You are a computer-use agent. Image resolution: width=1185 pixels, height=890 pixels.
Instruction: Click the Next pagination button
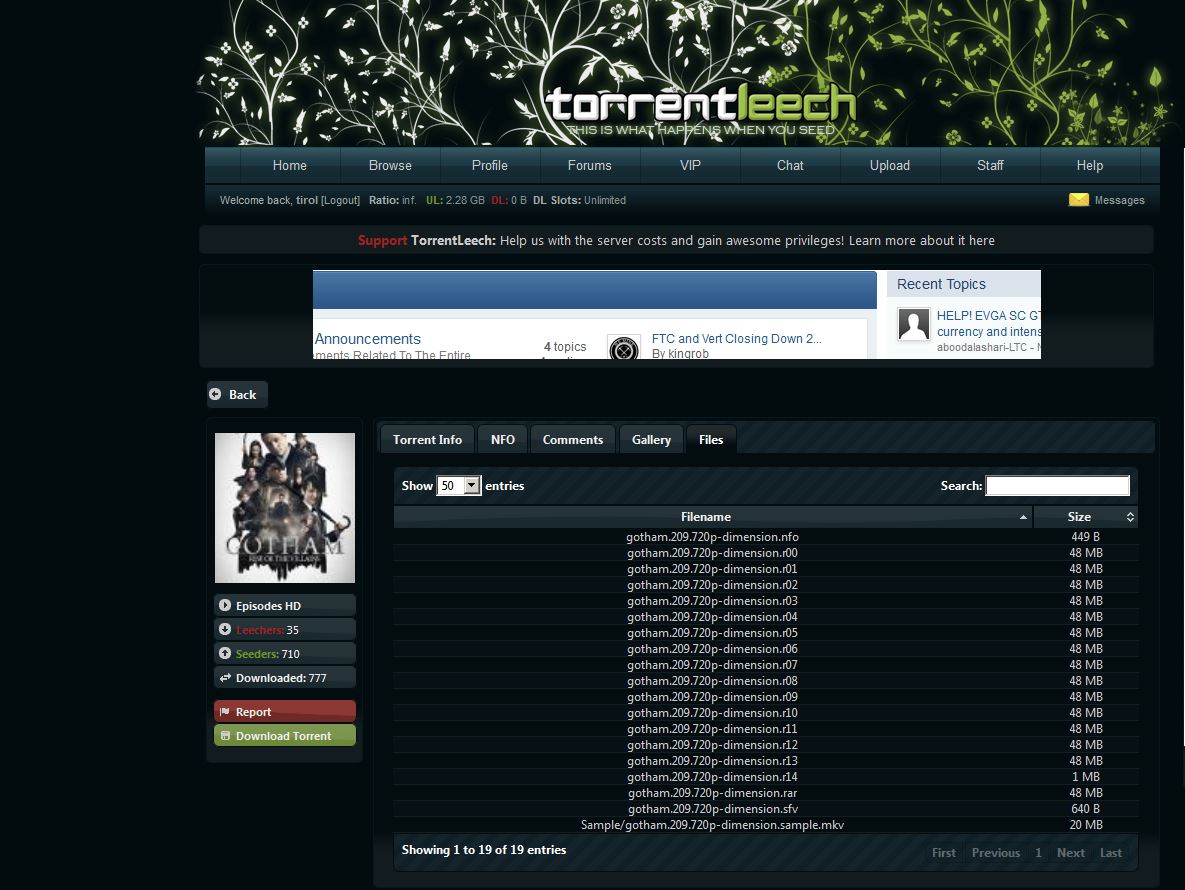tap(1070, 852)
